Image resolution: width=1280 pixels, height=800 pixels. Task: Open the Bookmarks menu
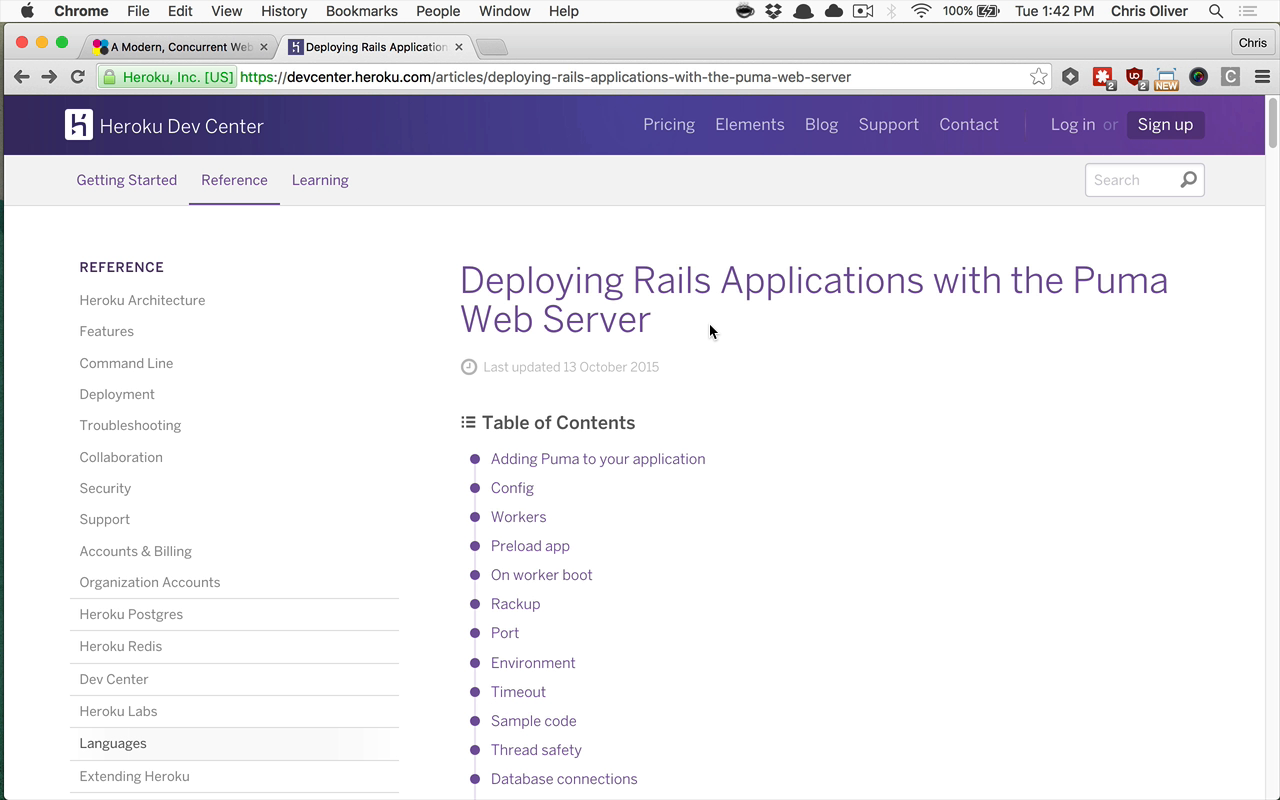361,11
